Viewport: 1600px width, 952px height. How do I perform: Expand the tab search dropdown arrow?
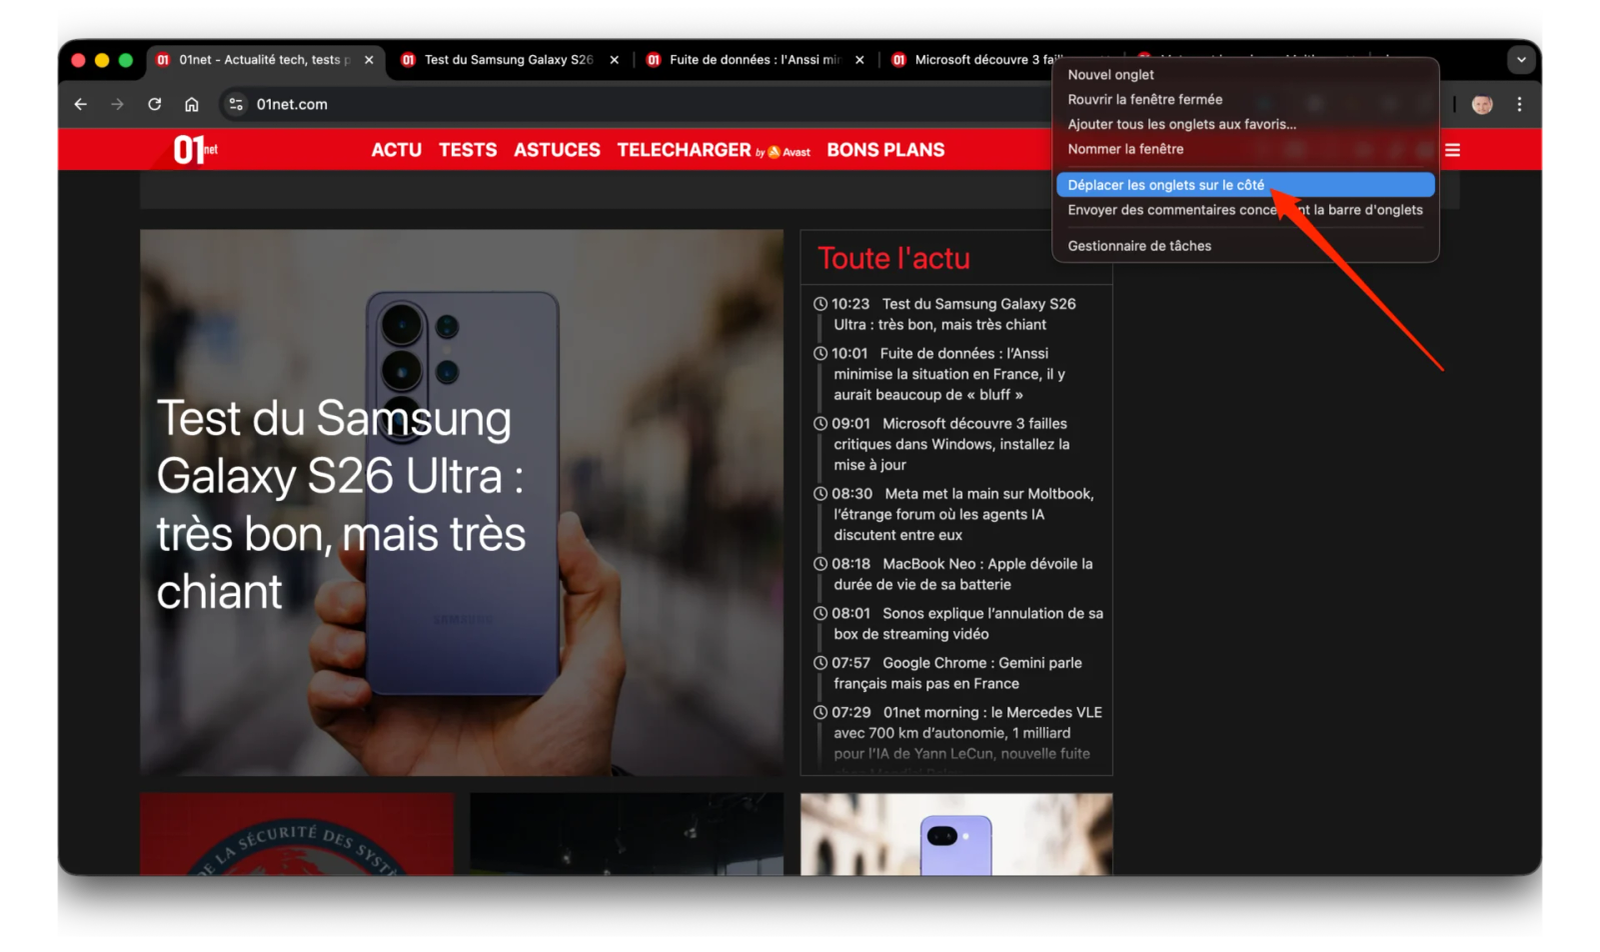(x=1521, y=60)
